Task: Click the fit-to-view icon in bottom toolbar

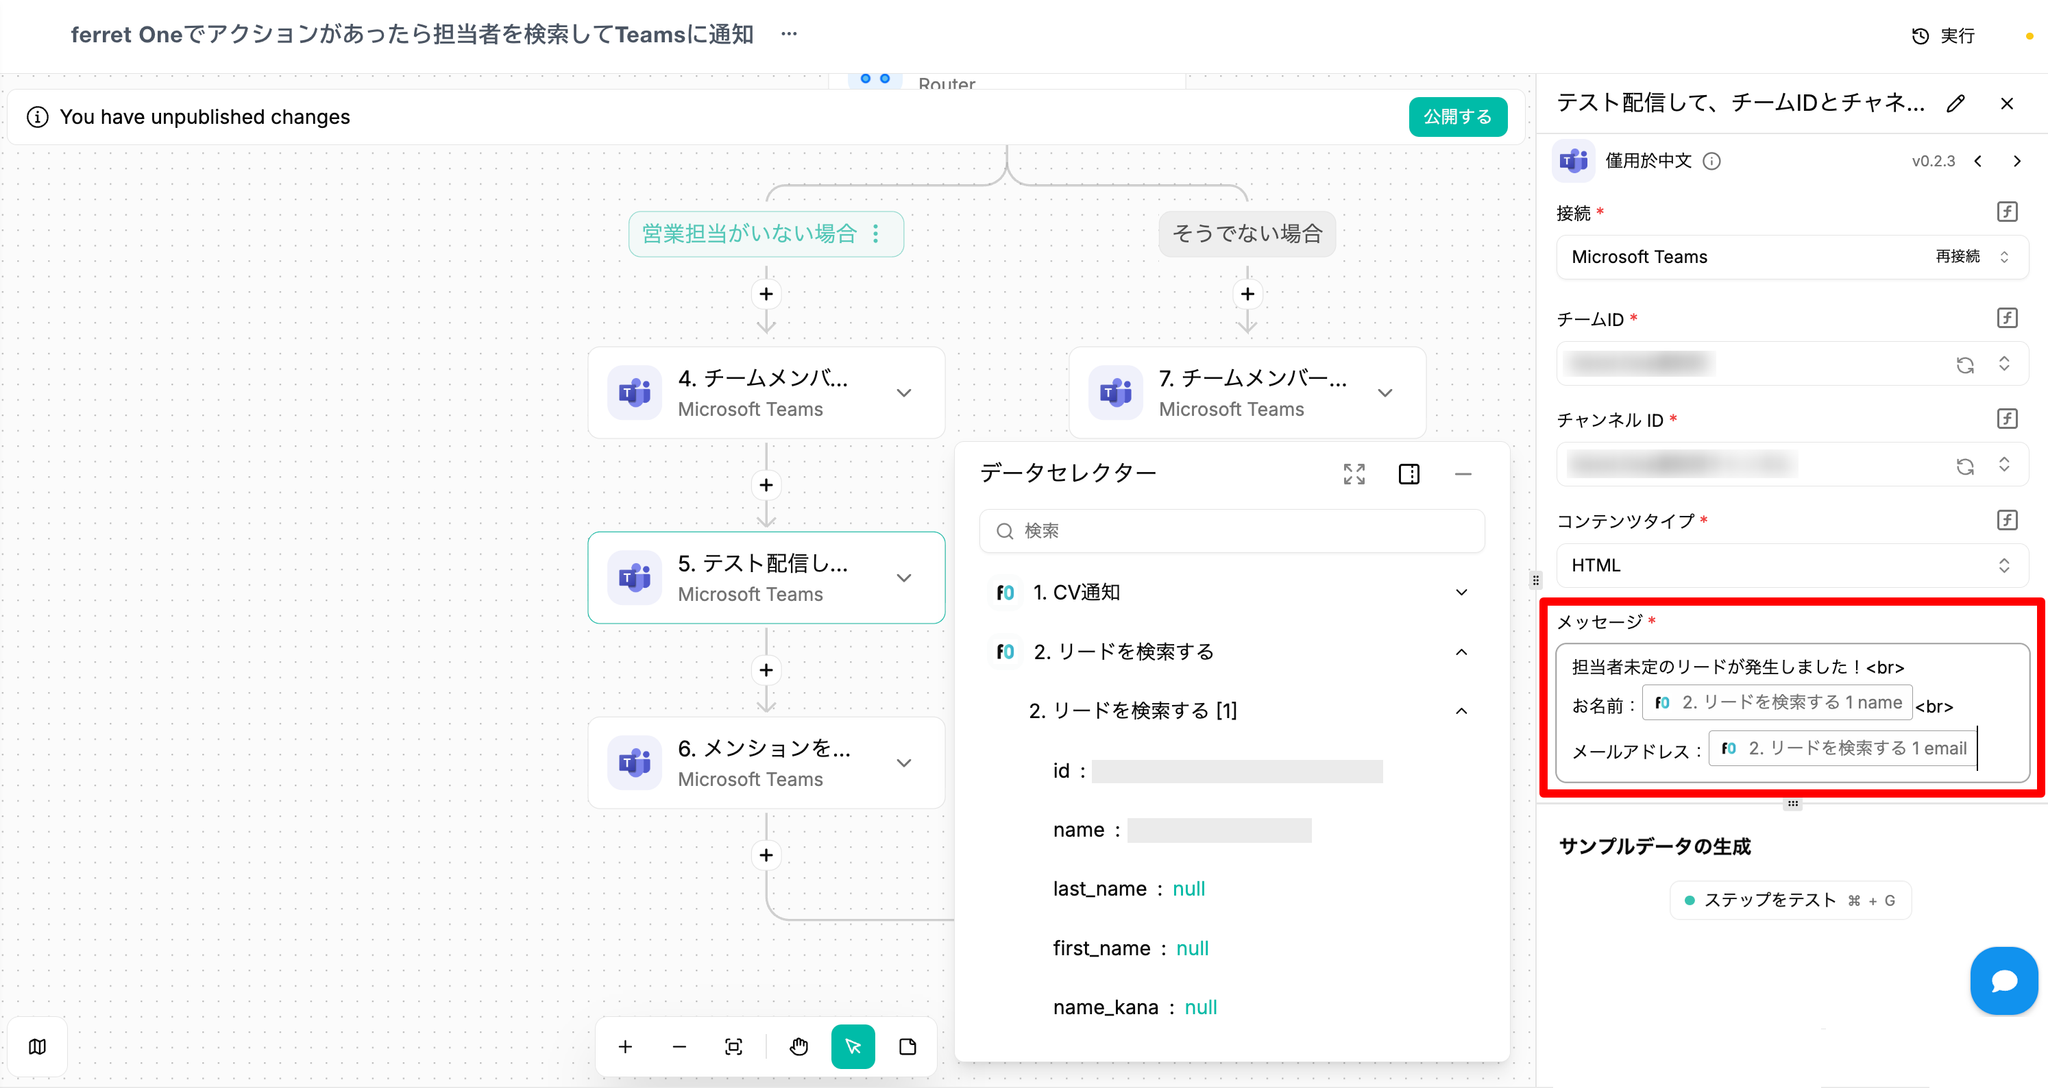Action: pyautogui.click(x=733, y=1047)
